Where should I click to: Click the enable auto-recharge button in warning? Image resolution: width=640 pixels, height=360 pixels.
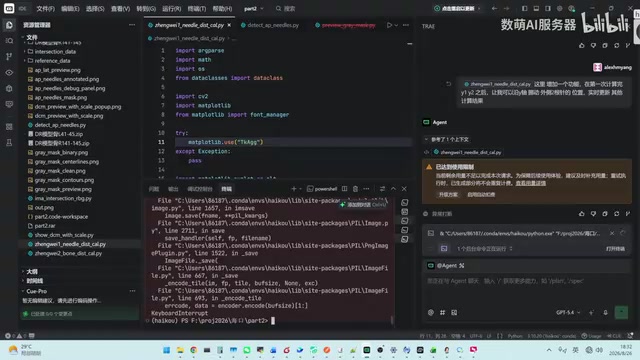[481, 194]
